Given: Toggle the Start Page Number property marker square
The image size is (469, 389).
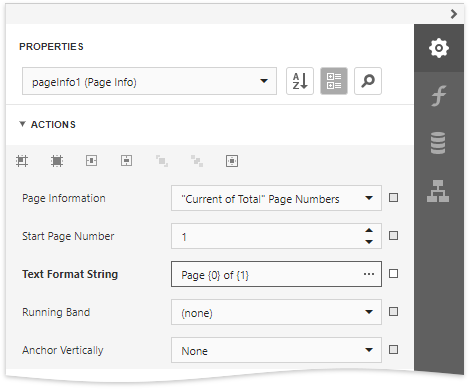Looking at the screenshot, I should click(393, 236).
